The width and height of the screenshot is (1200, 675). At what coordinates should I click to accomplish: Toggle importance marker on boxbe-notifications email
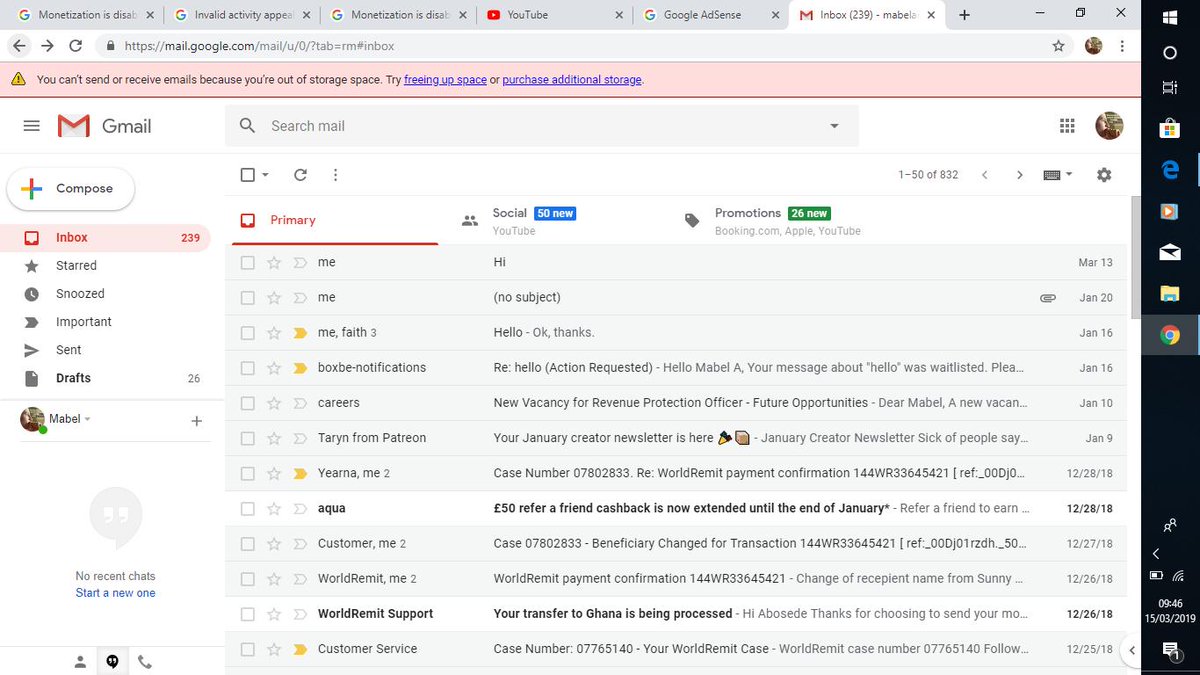(299, 368)
